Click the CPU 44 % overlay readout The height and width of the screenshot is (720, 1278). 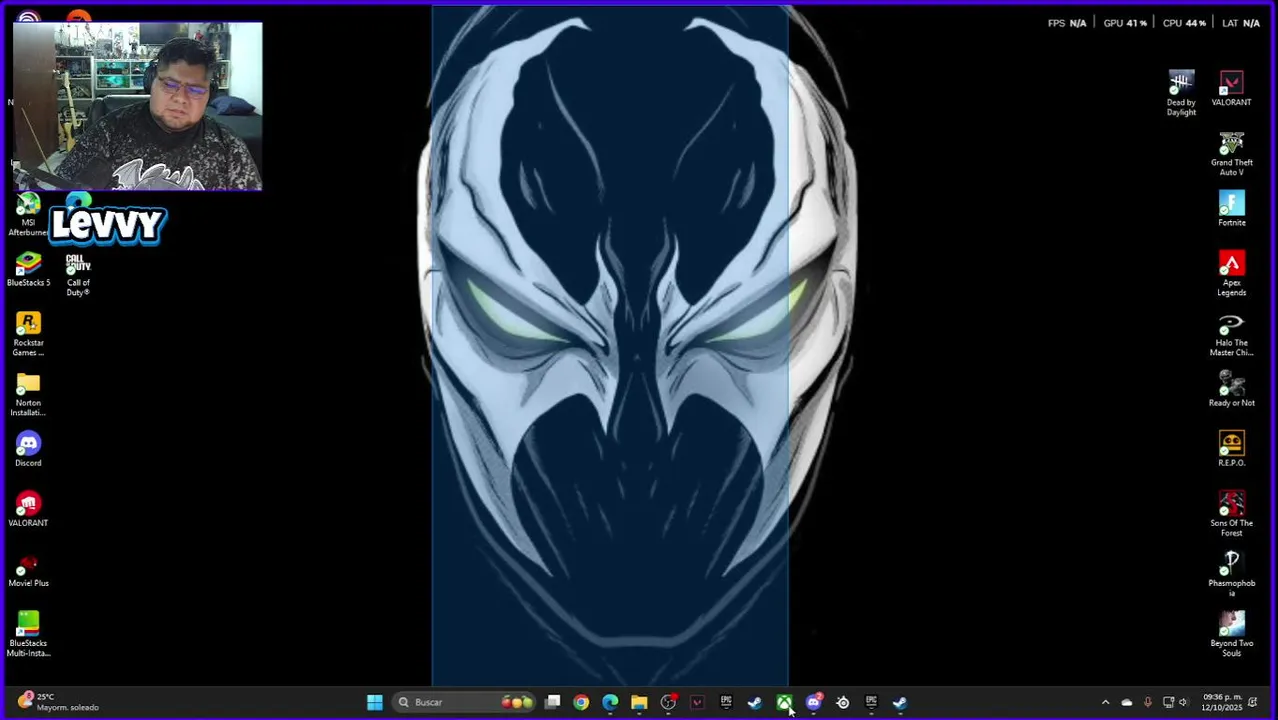(1184, 23)
